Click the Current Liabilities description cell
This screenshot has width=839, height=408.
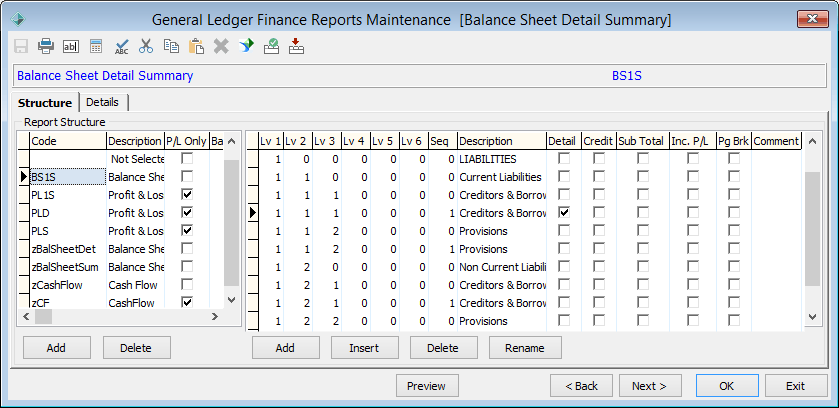(502, 177)
